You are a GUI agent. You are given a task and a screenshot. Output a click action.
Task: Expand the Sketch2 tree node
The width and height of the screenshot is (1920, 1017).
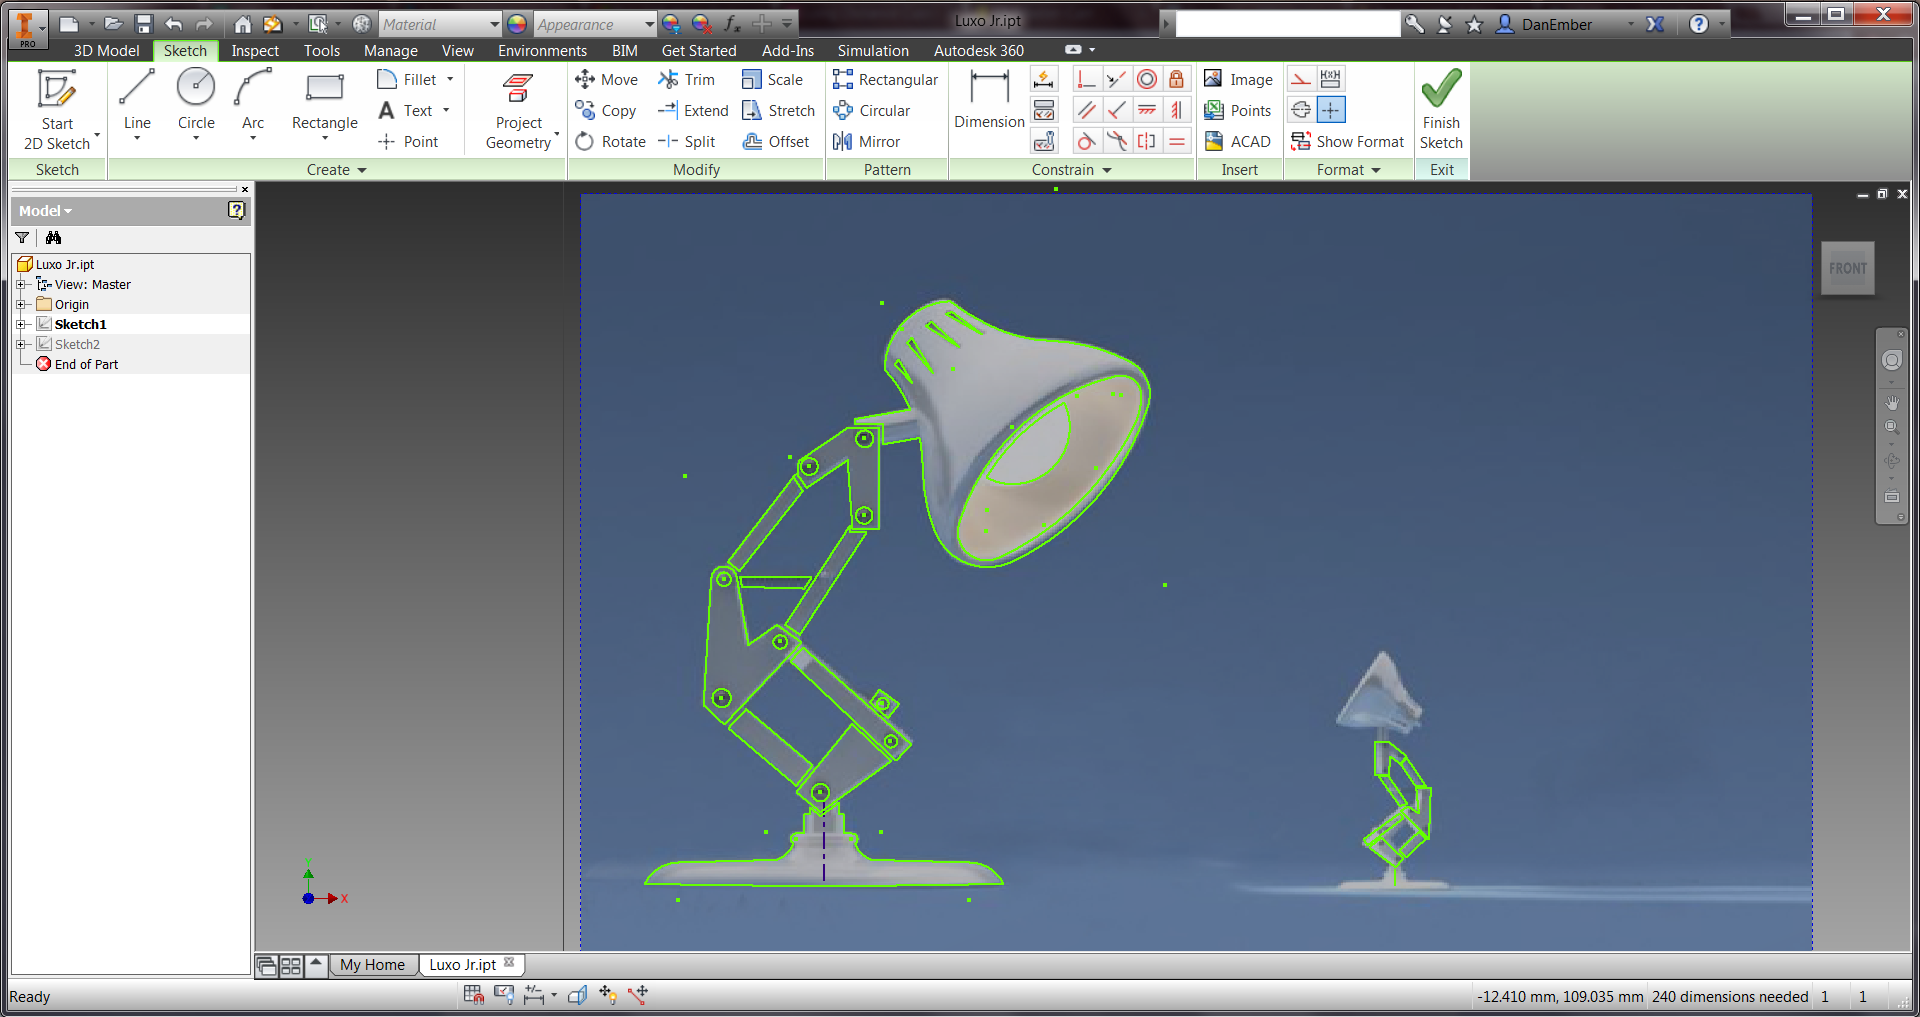click(x=20, y=344)
